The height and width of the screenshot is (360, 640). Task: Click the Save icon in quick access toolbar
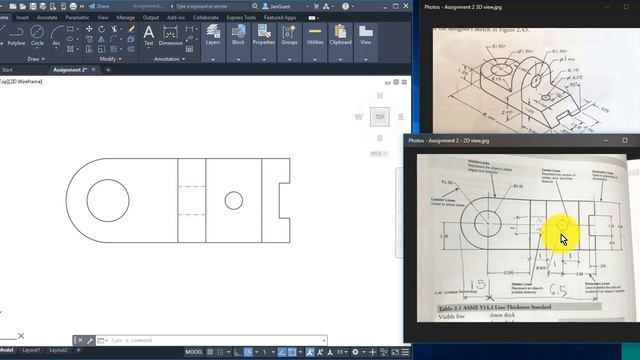[33, 7]
